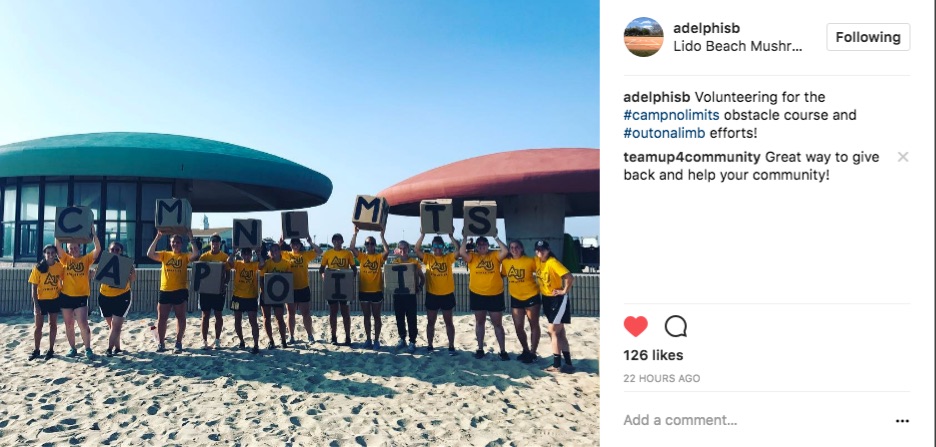Open the #outonalimb hashtag
This screenshot has height=447, width=936.
[x=664, y=132]
